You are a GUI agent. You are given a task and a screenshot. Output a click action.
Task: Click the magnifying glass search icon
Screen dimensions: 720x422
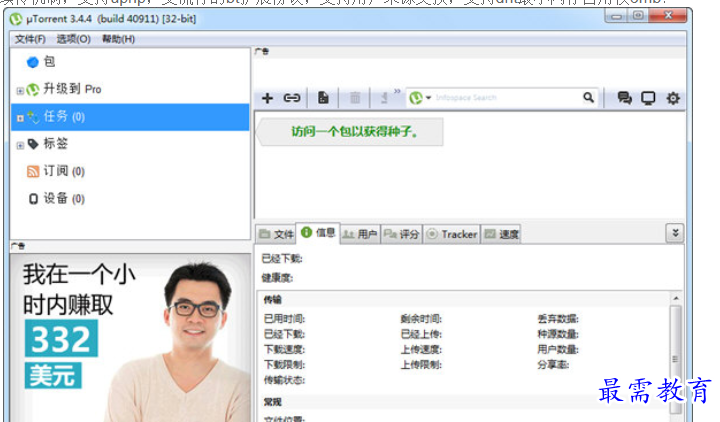click(588, 97)
